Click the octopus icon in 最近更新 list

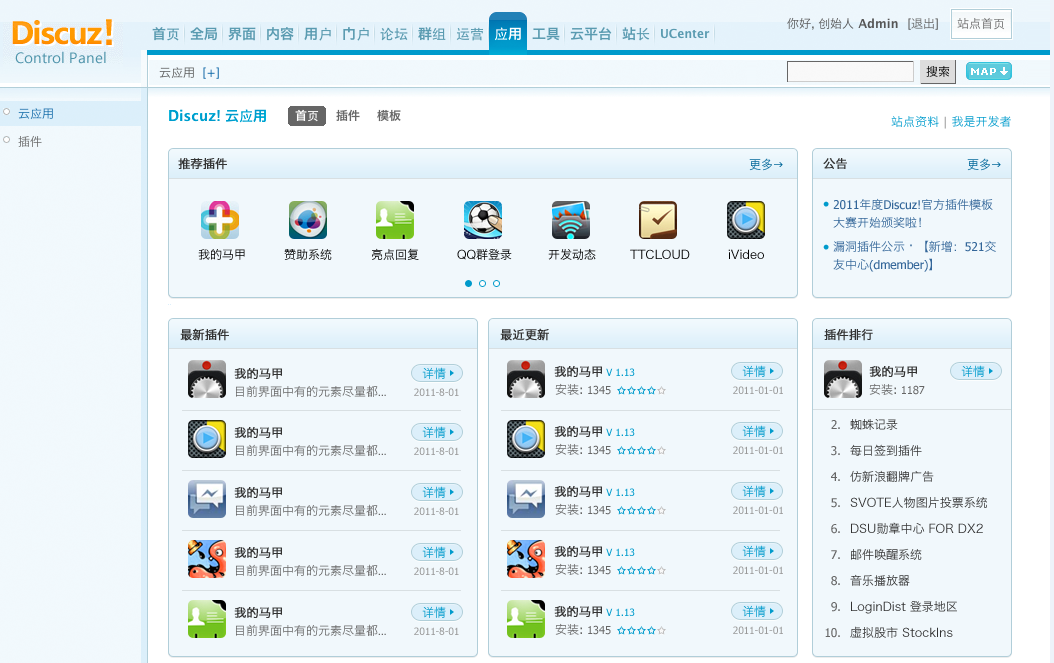(x=526, y=559)
